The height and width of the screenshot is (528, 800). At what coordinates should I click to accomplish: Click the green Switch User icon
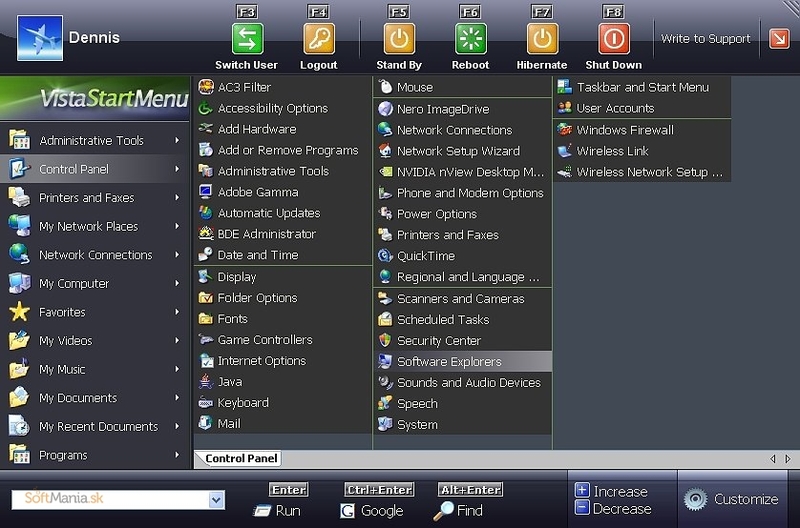click(x=246, y=39)
